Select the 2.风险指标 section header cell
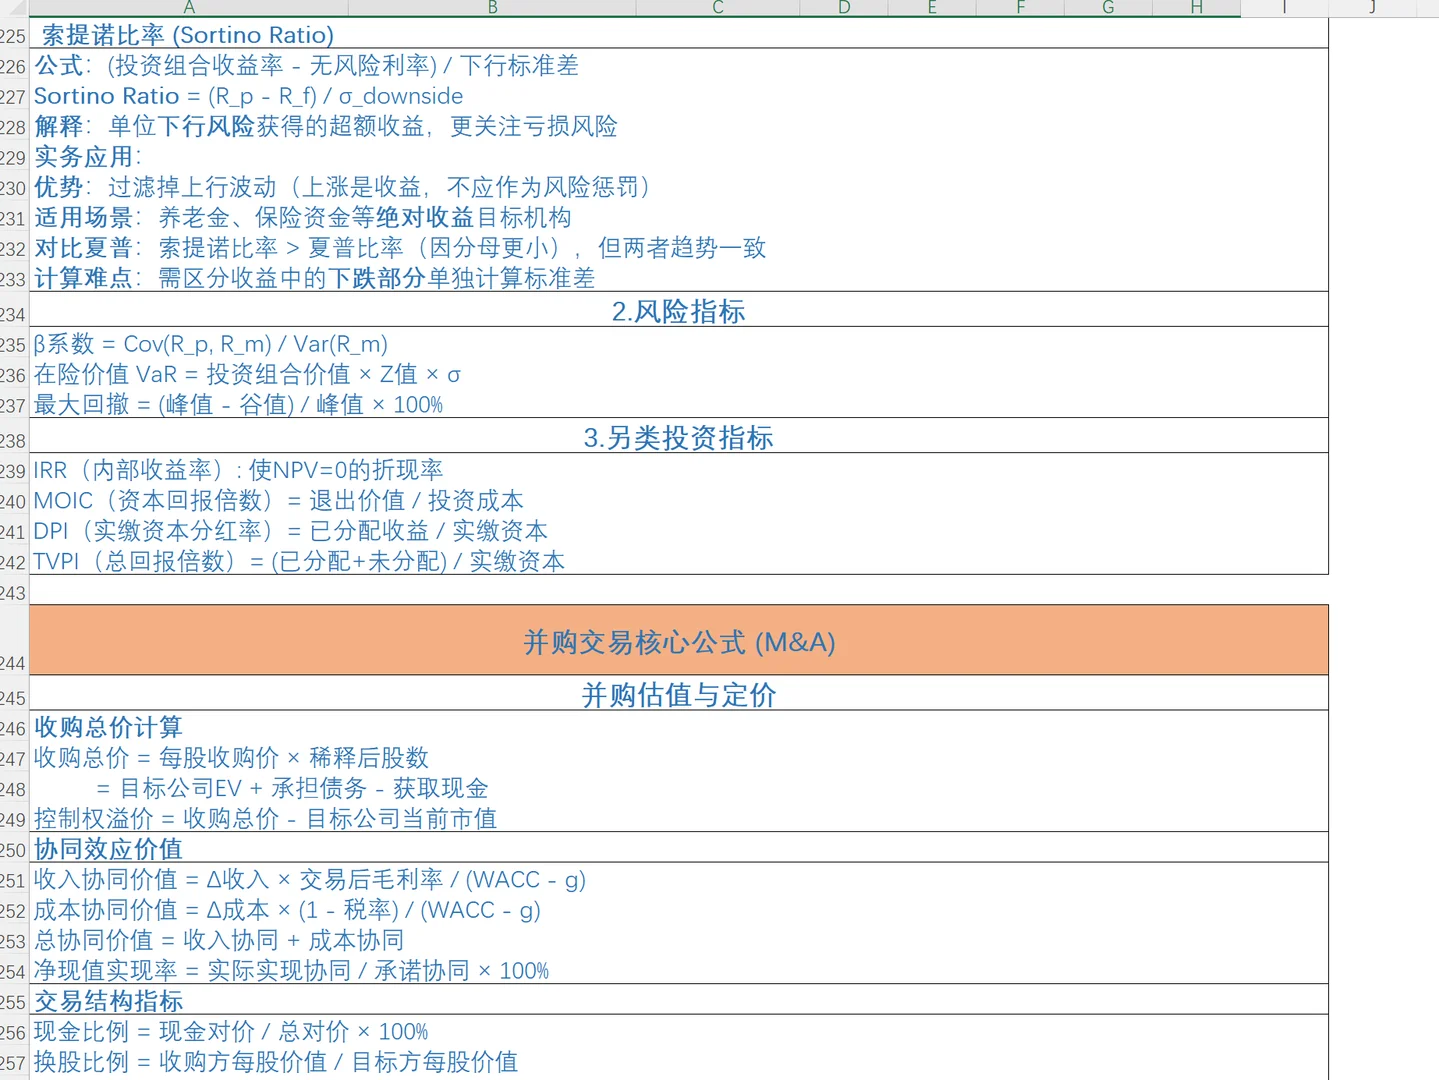The image size is (1439, 1080). click(x=677, y=312)
